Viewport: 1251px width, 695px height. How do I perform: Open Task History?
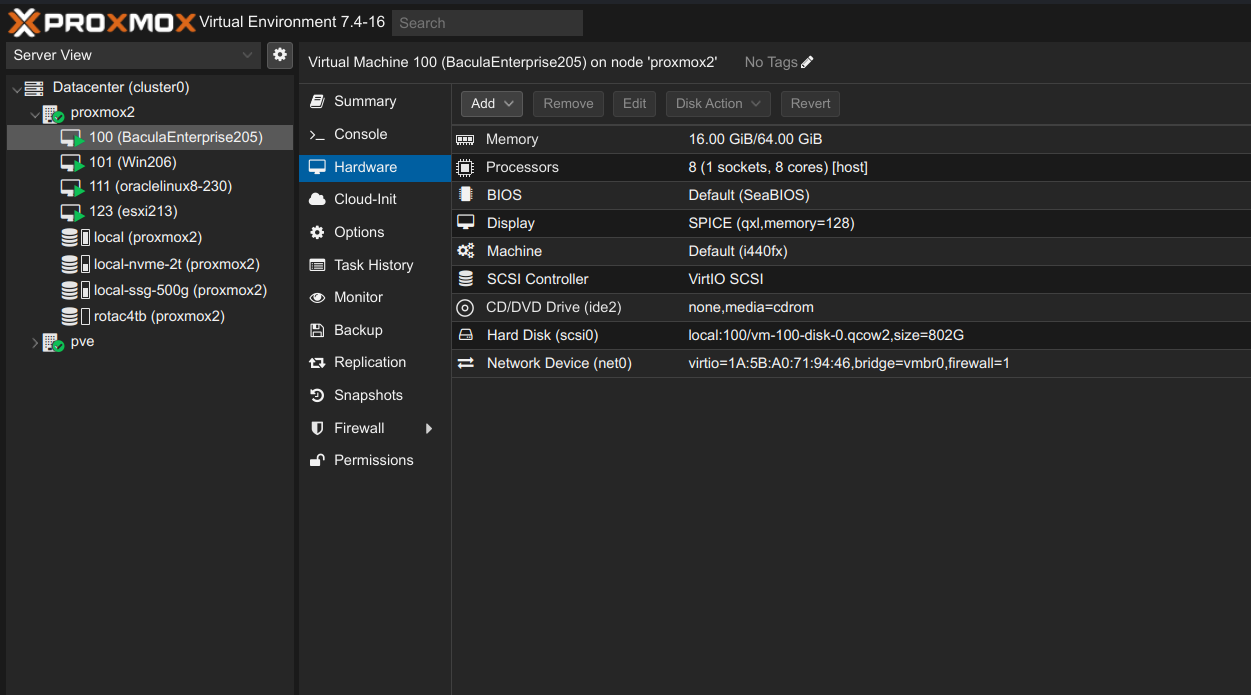[x=375, y=265]
